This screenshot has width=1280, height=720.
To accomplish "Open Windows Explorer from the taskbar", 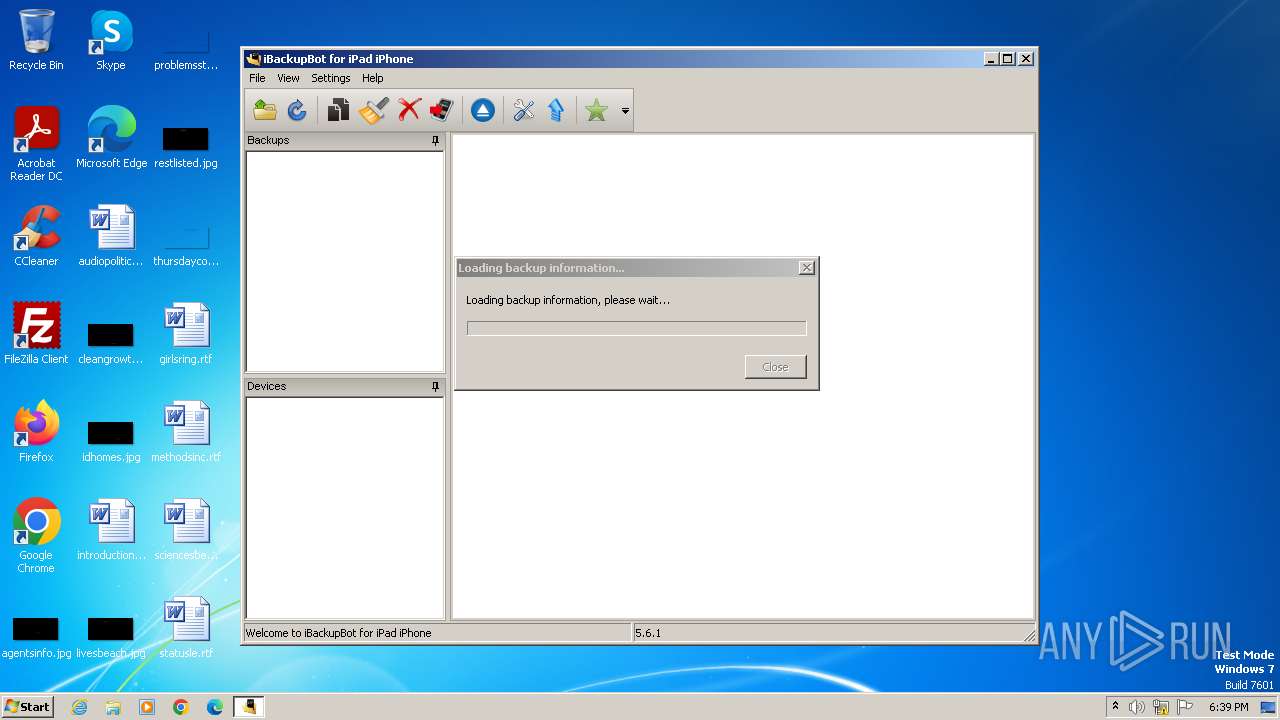I will (x=113, y=707).
